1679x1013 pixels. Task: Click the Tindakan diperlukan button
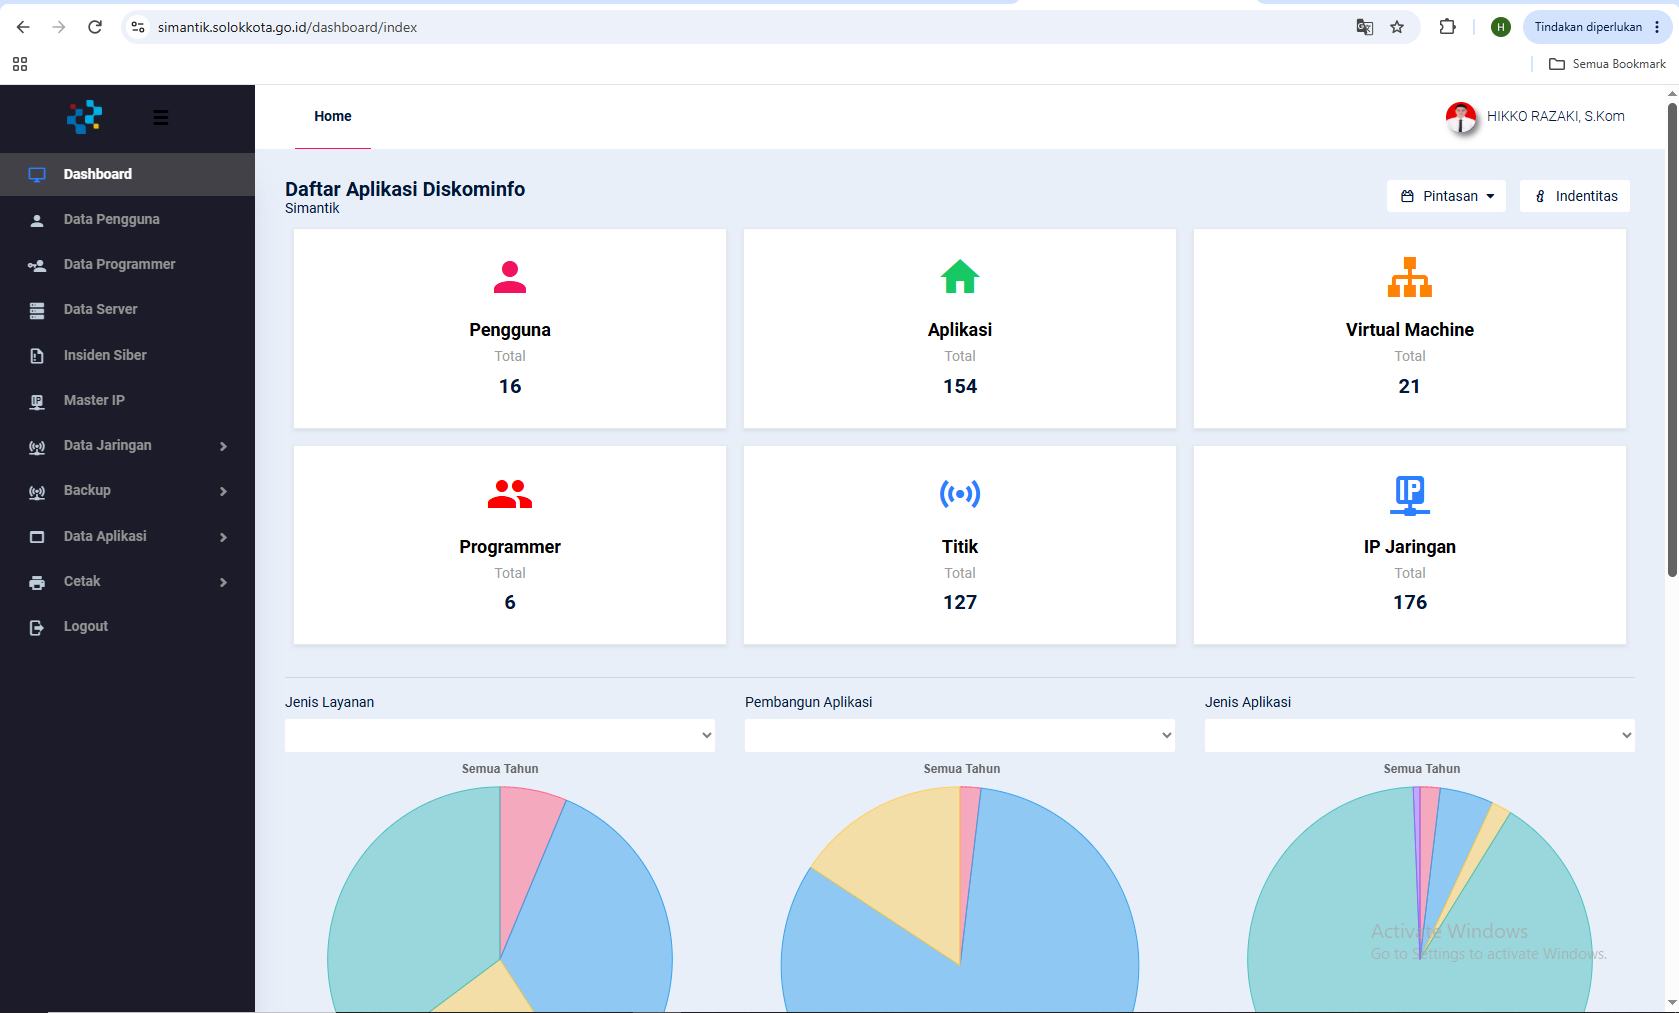point(1597,27)
